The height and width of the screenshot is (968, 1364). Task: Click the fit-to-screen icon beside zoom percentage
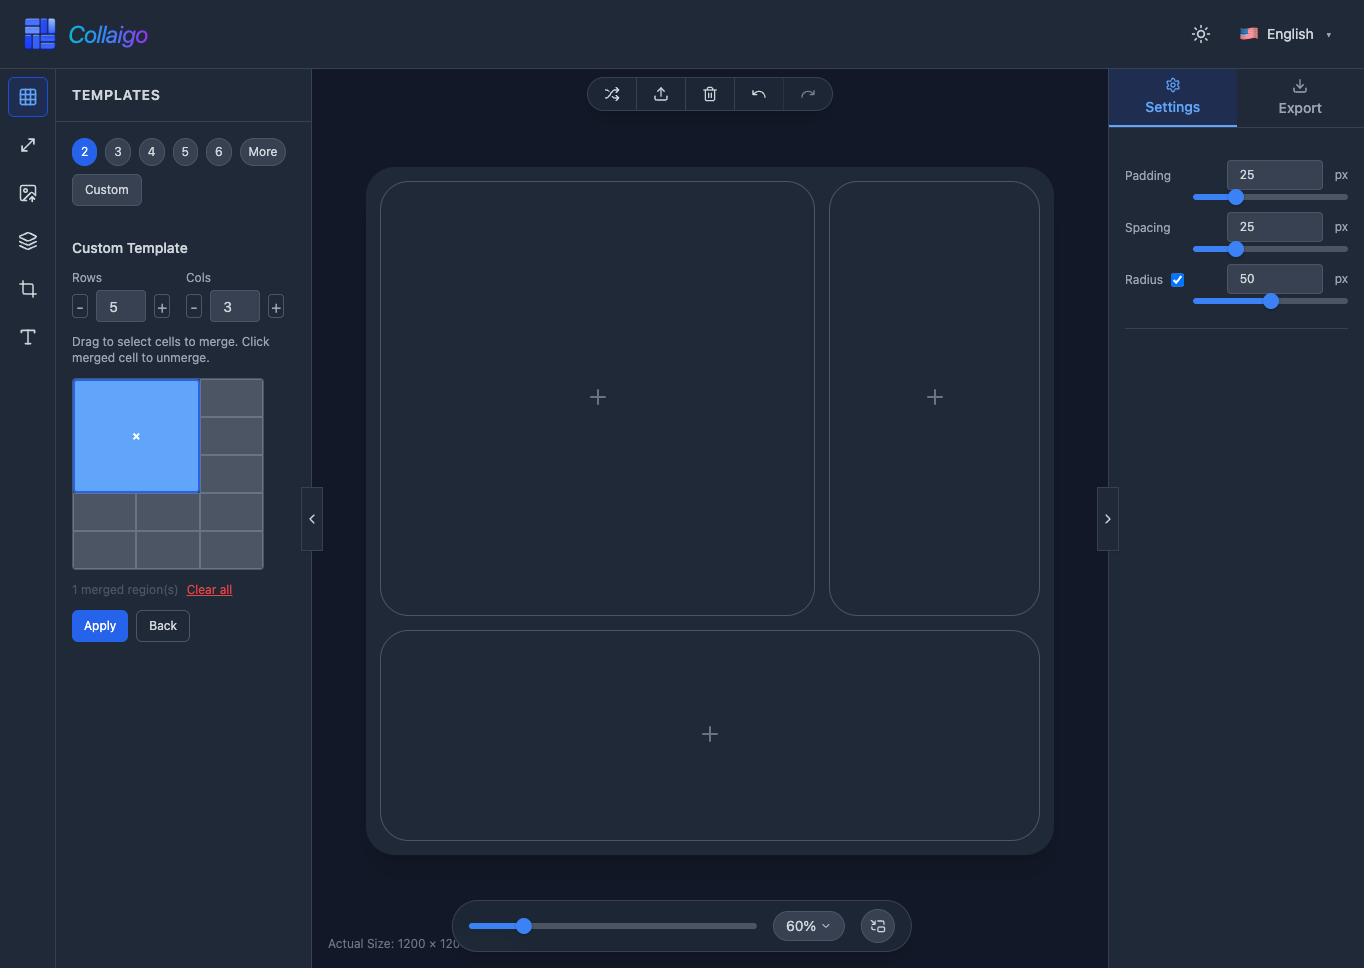(878, 926)
